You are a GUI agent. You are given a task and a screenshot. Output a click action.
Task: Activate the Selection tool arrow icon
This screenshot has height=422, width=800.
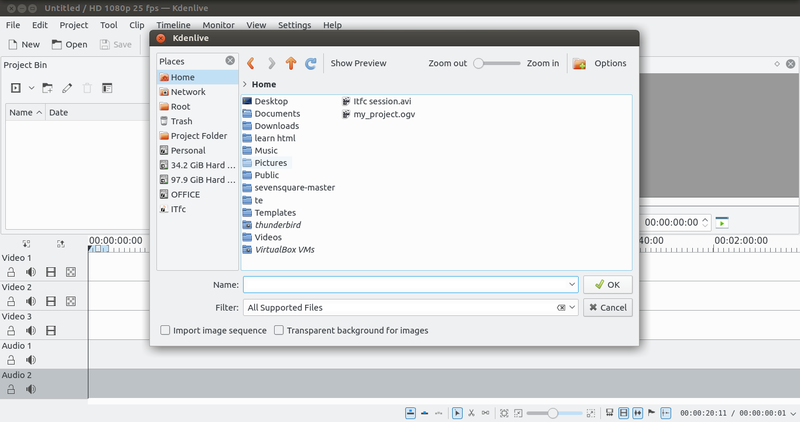coord(457,413)
